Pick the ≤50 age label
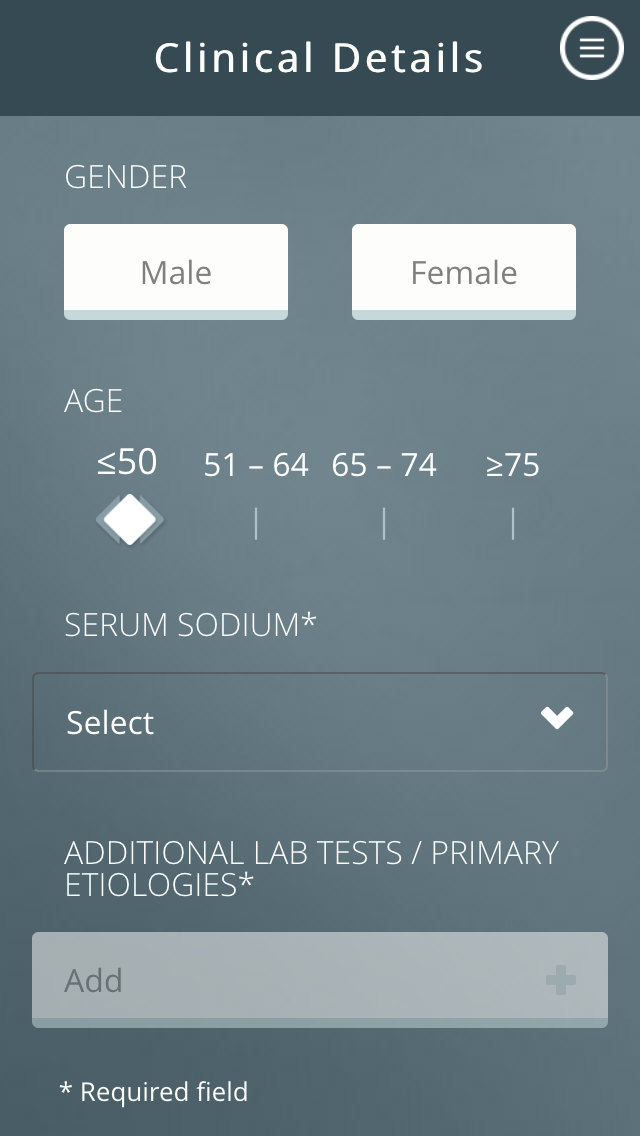This screenshot has width=640, height=1136. tap(128, 462)
